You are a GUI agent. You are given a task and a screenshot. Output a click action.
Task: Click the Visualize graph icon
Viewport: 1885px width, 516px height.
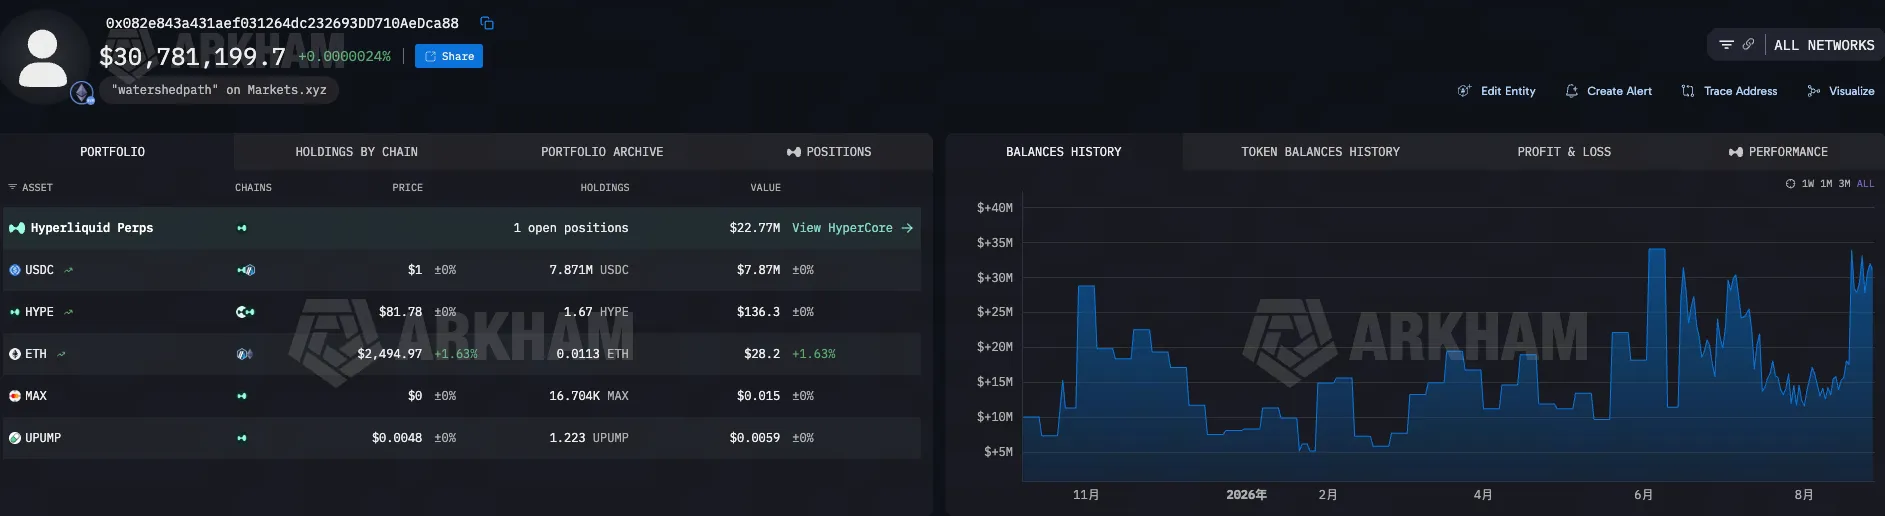(x=1814, y=91)
